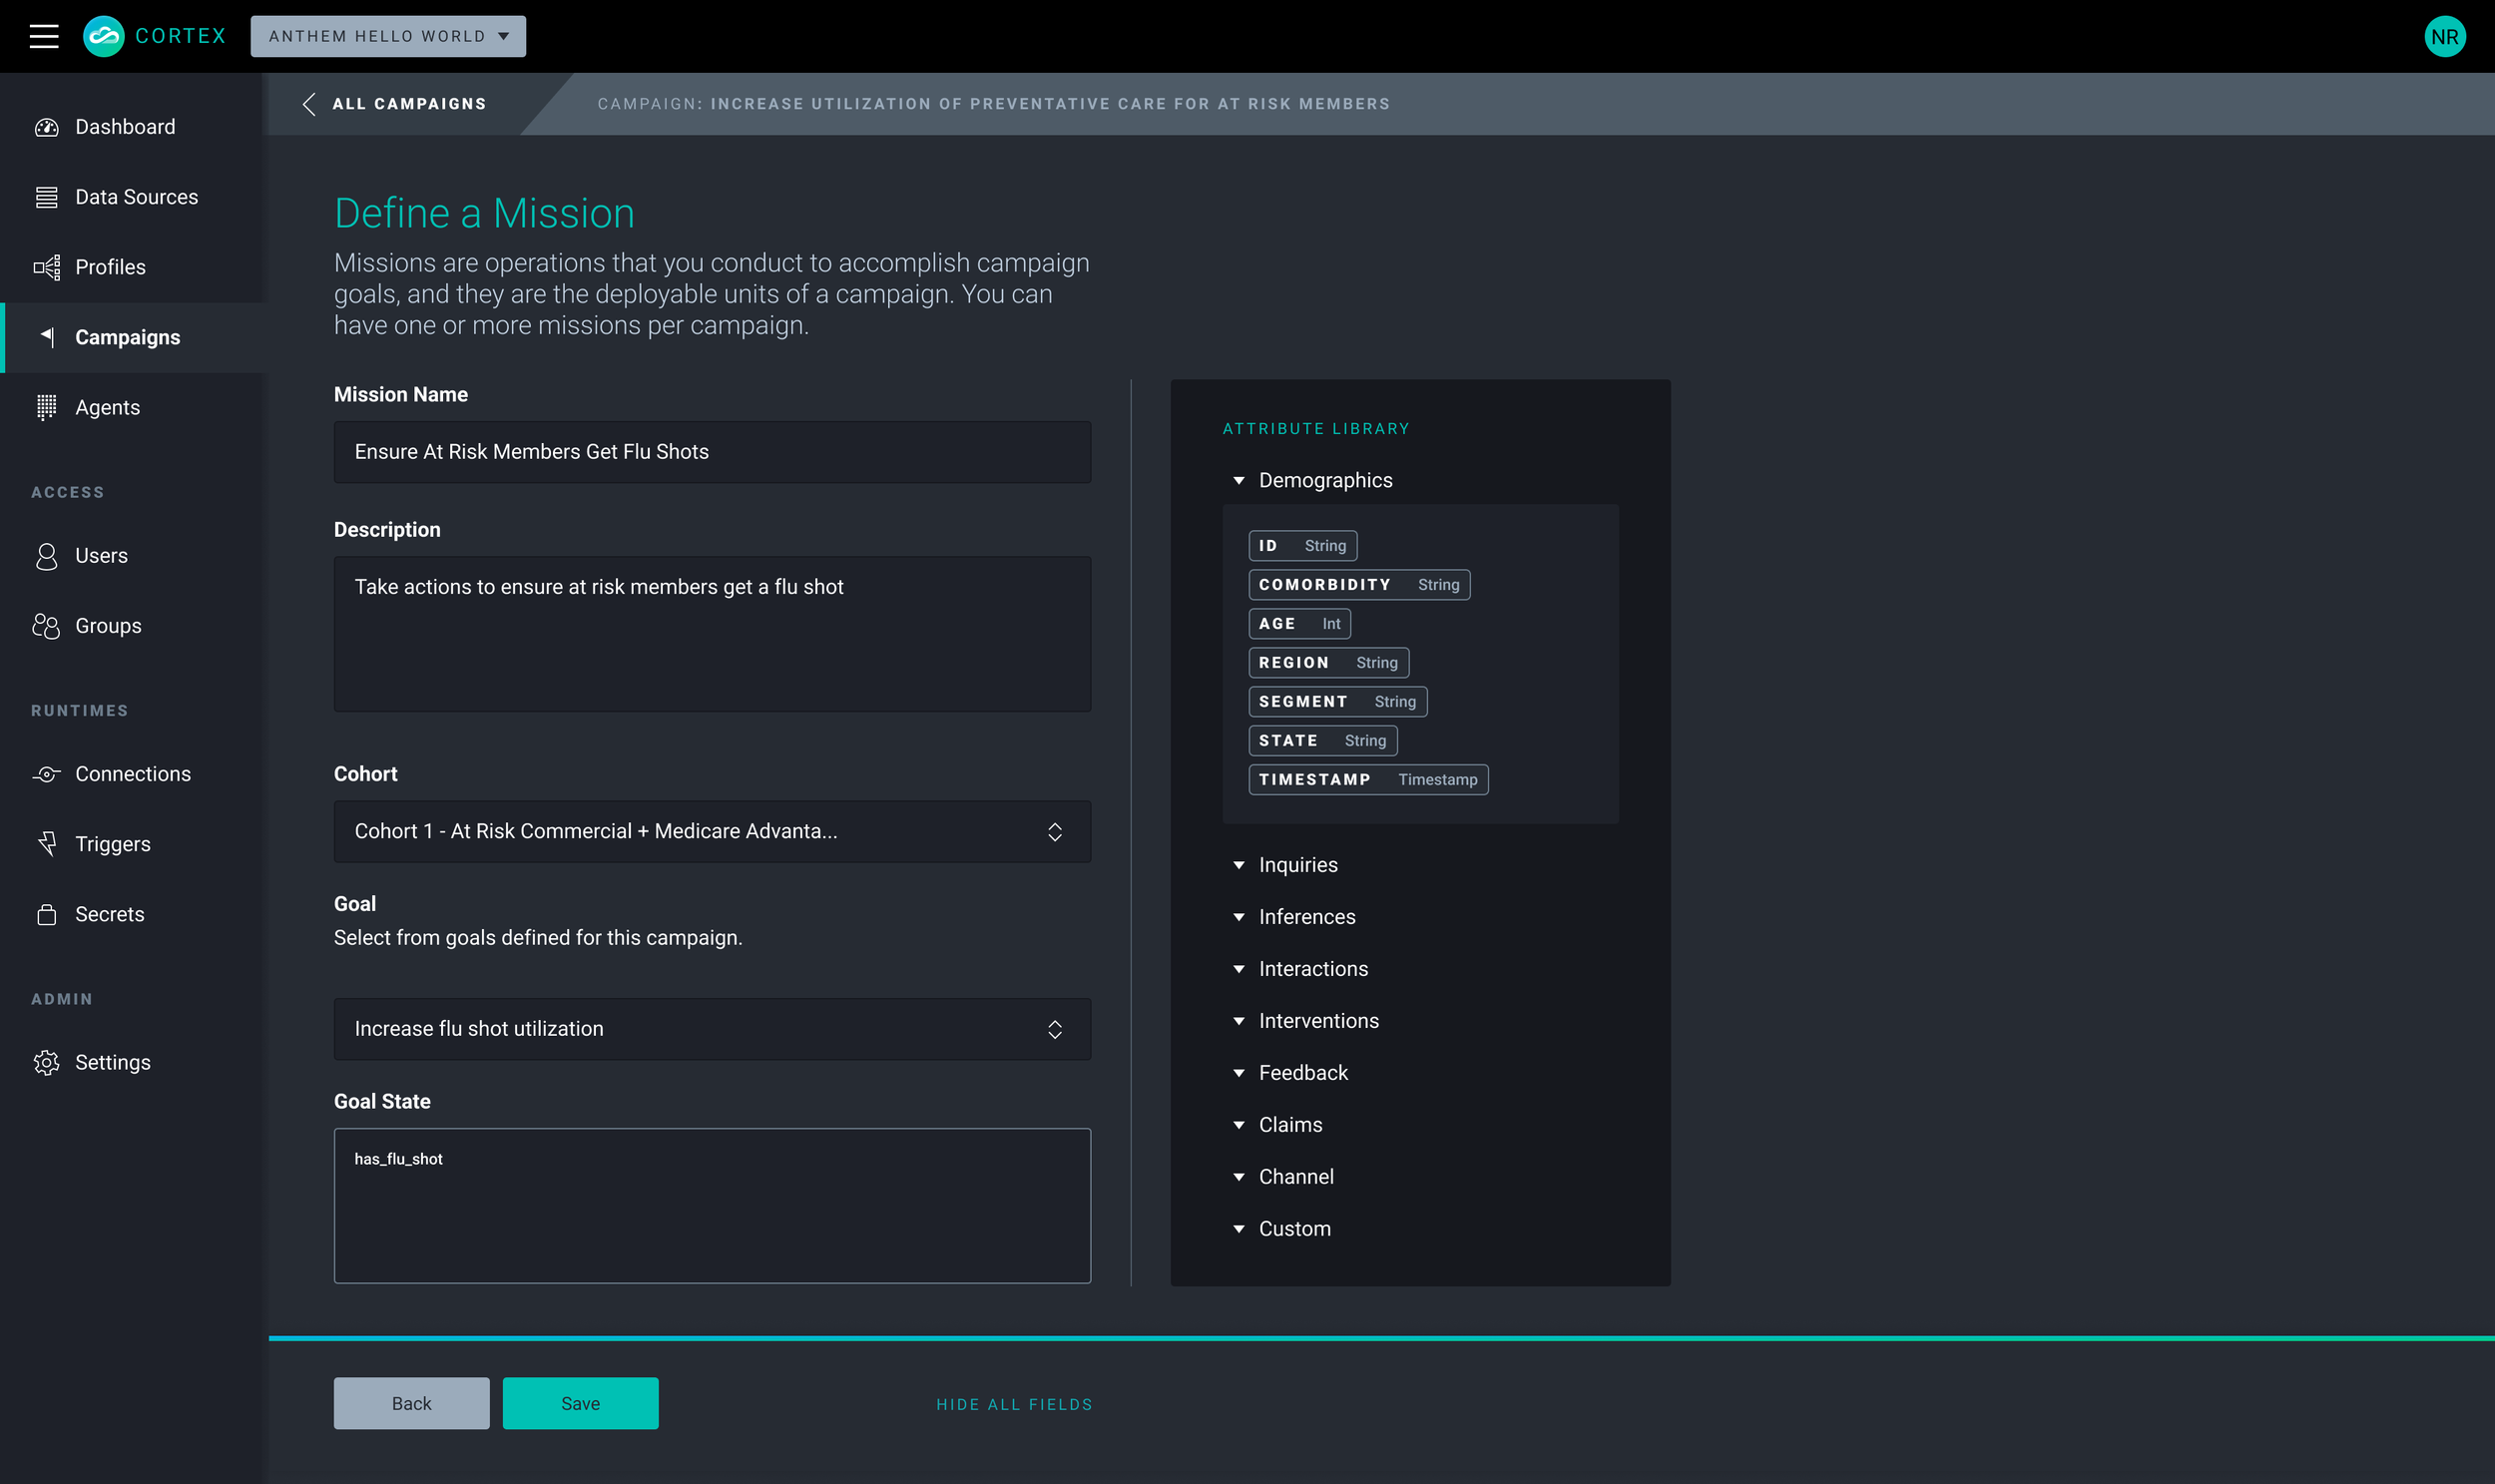Screen dimensions: 2495x1484
Task: Open the Goal selection dropdown
Action: tap(712, 1029)
